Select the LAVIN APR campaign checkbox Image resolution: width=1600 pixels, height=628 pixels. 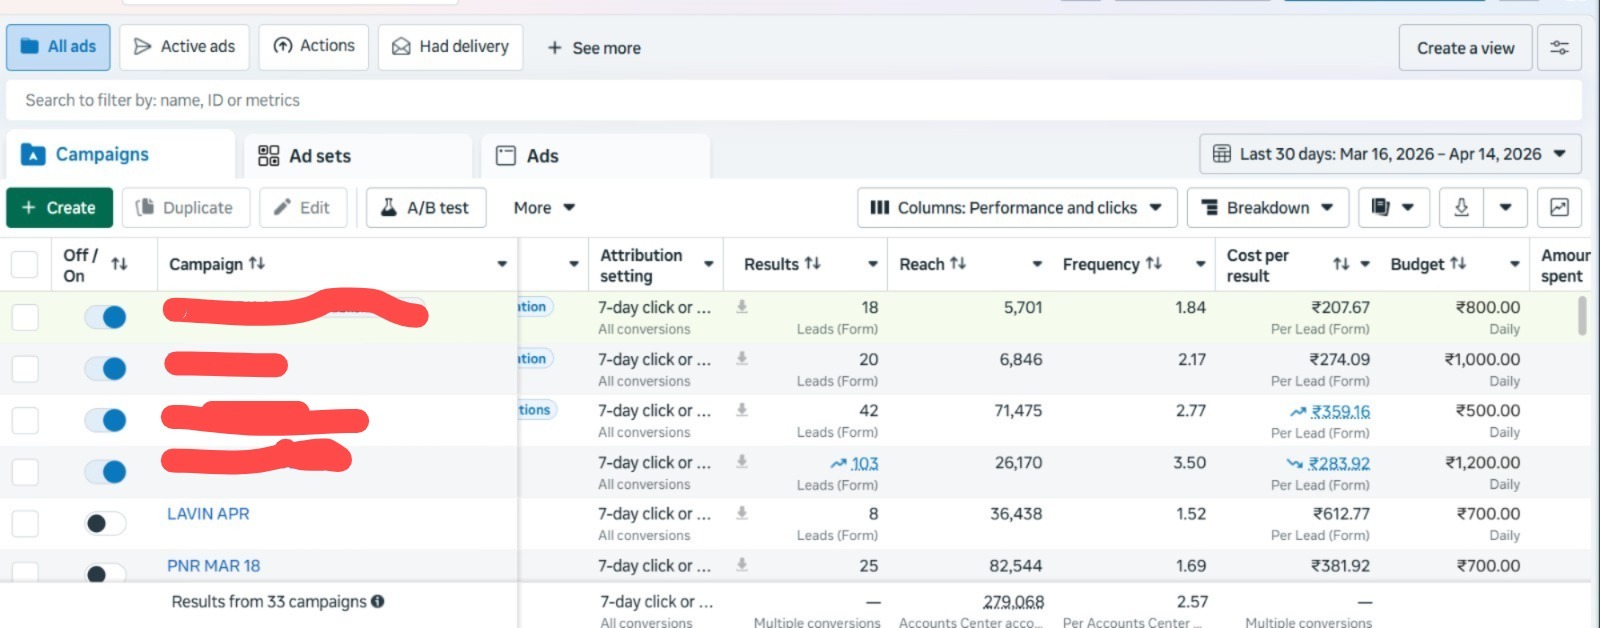click(24, 523)
